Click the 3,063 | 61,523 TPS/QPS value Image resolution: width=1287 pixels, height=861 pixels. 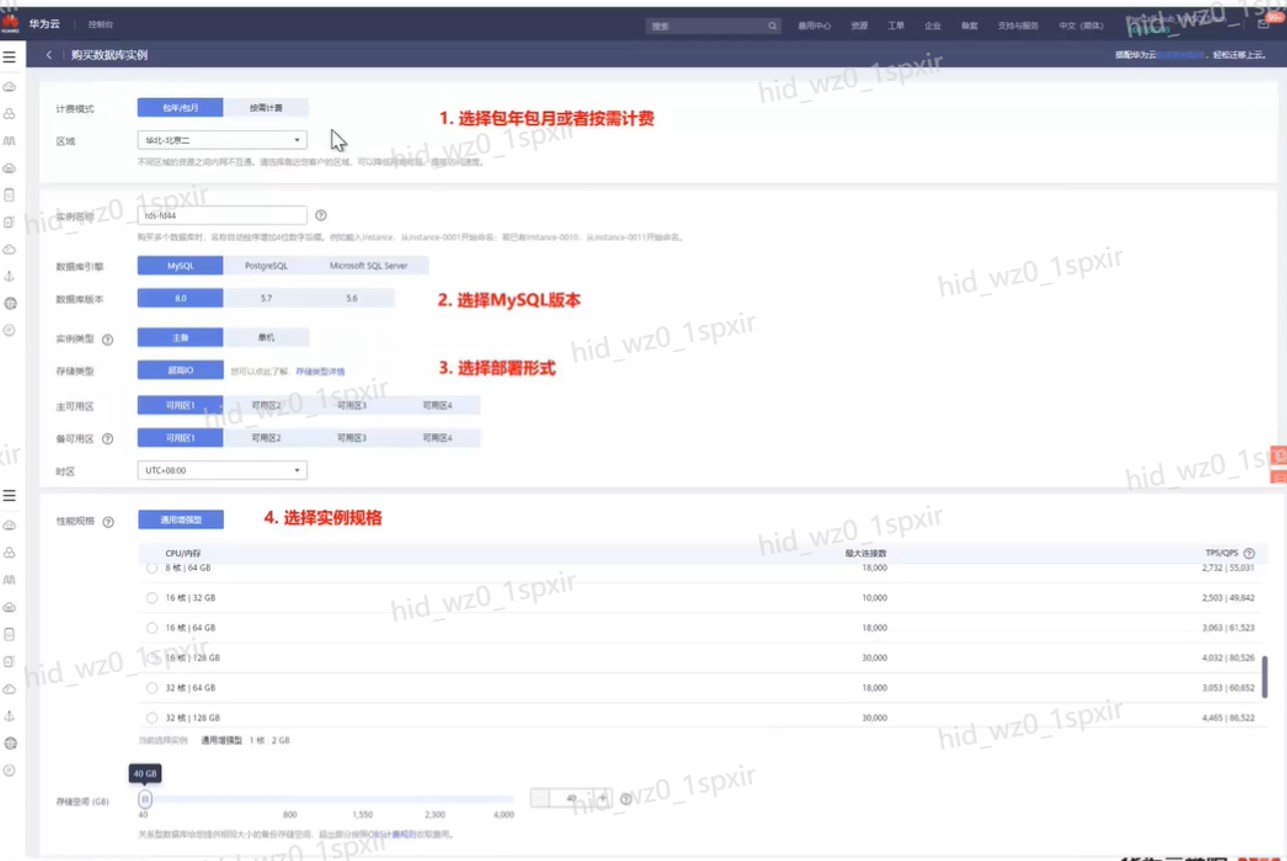pos(1228,628)
